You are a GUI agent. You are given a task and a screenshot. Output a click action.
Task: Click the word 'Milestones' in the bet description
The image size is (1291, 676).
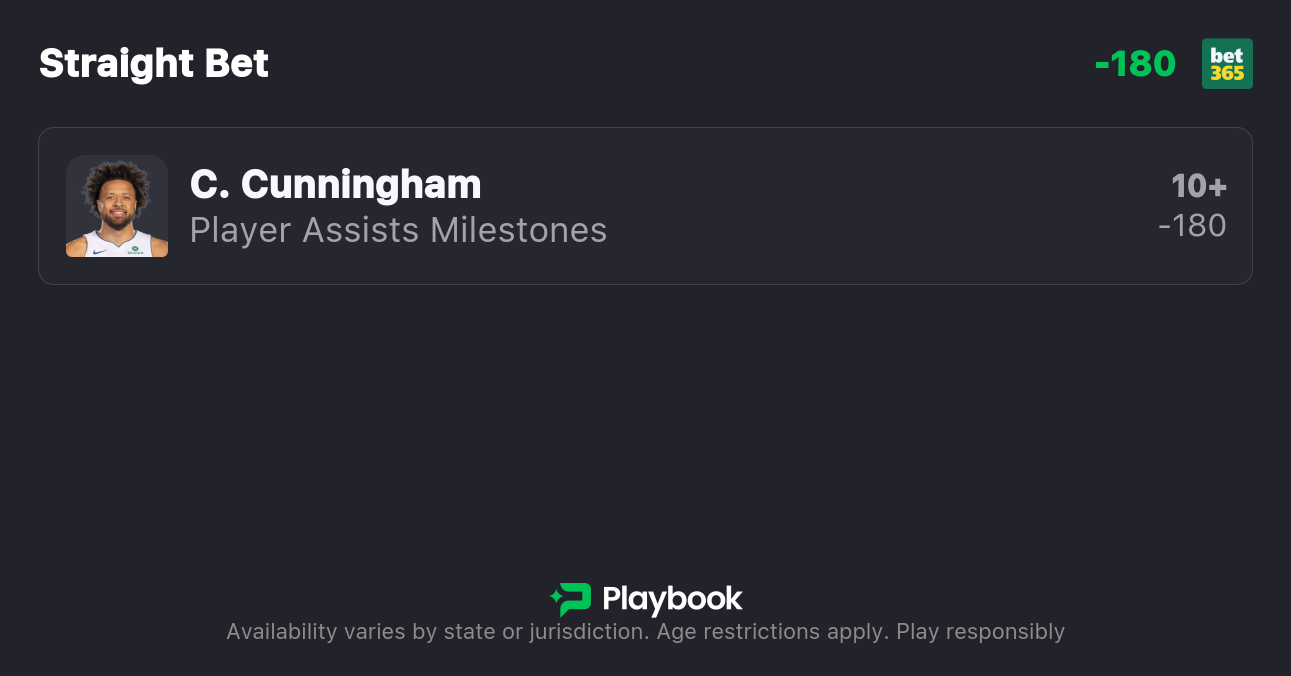coord(518,230)
